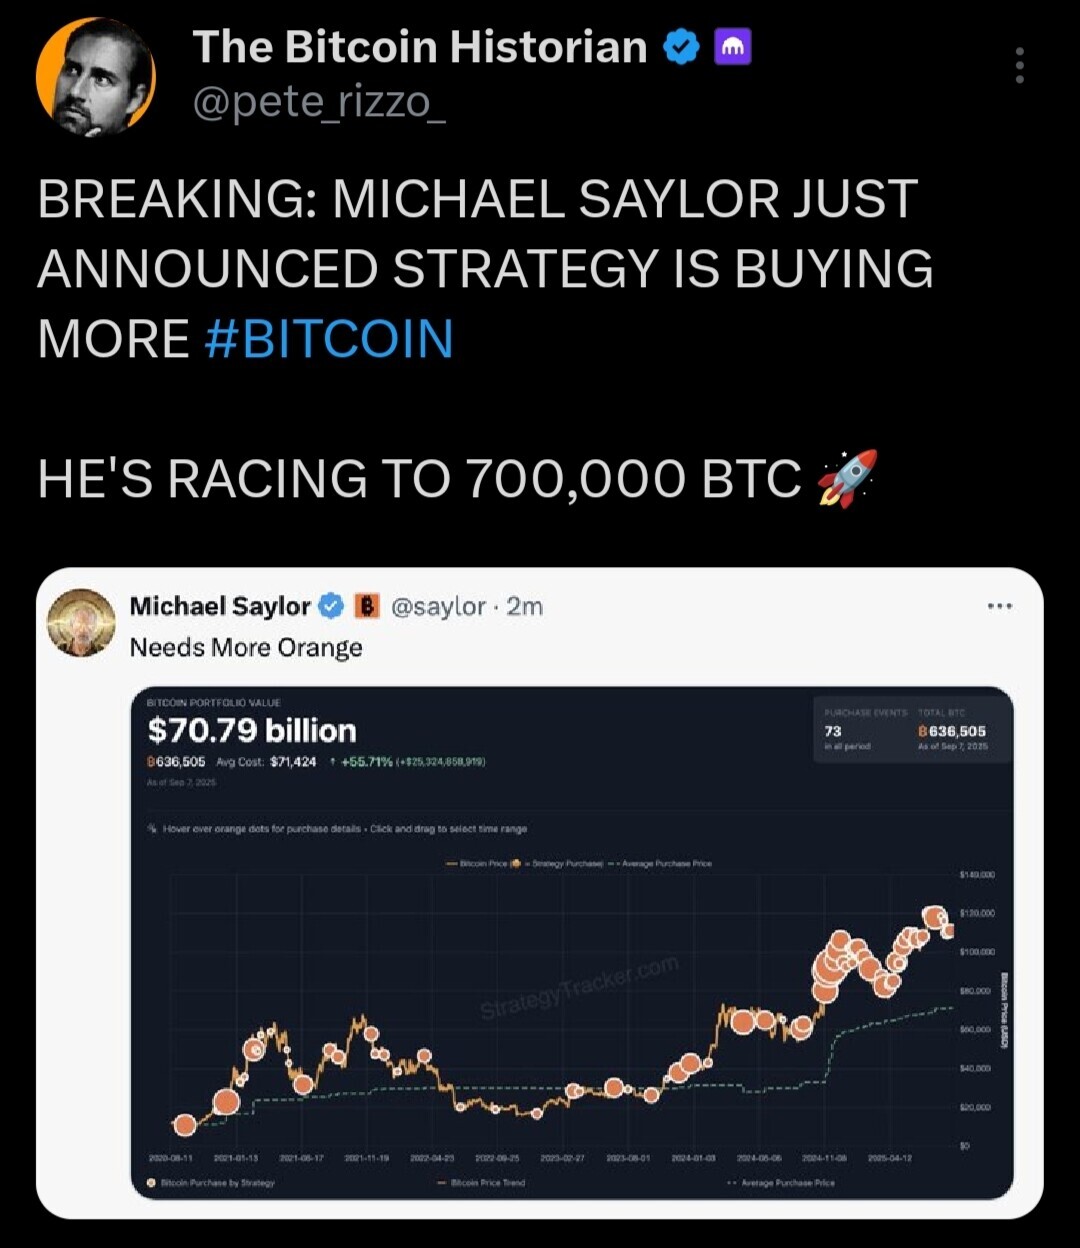1080x1248 pixels.
Task: Click the Bitcoin Purchase by Strategy legend dot
Action: tap(151, 1183)
